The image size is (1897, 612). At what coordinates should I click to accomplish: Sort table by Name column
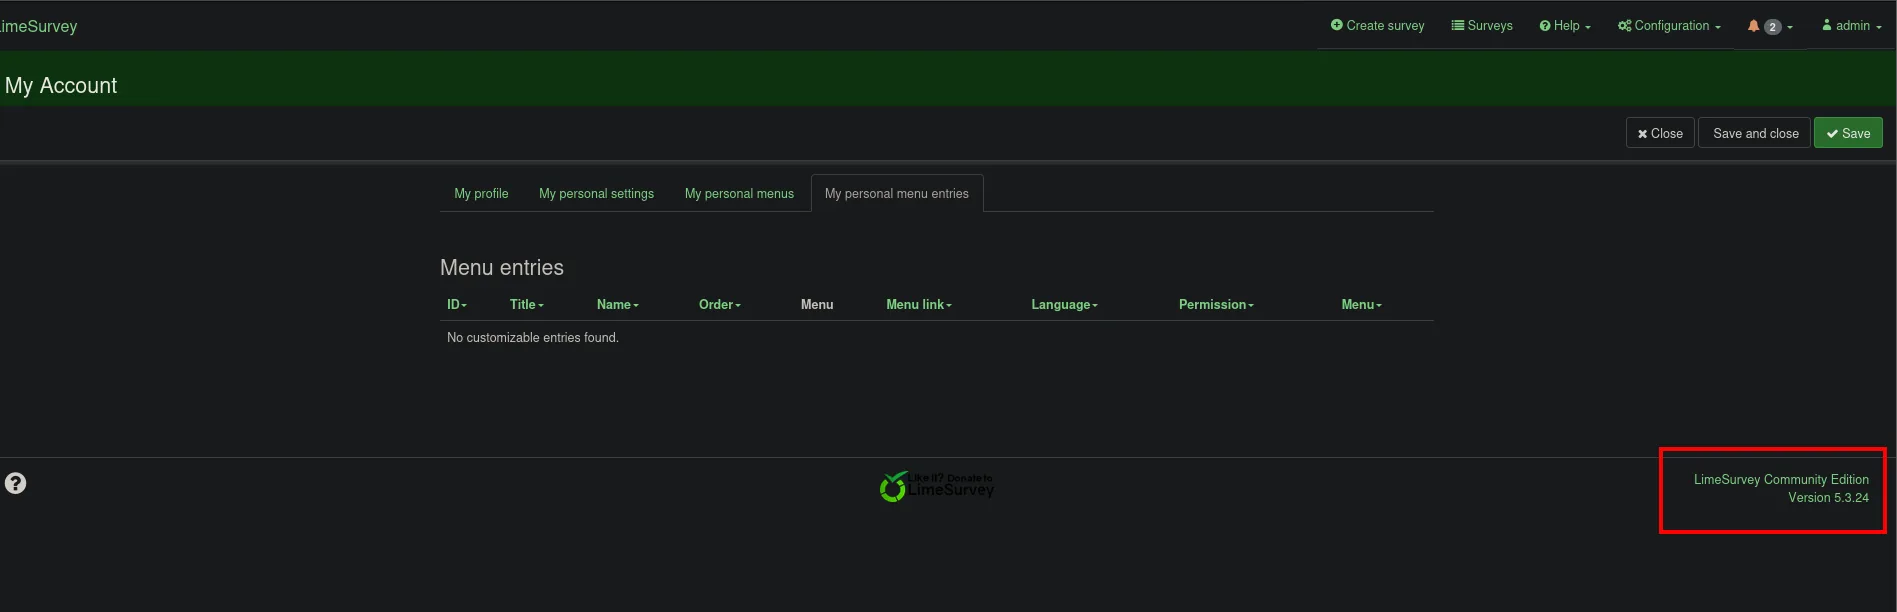tap(618, 305)
